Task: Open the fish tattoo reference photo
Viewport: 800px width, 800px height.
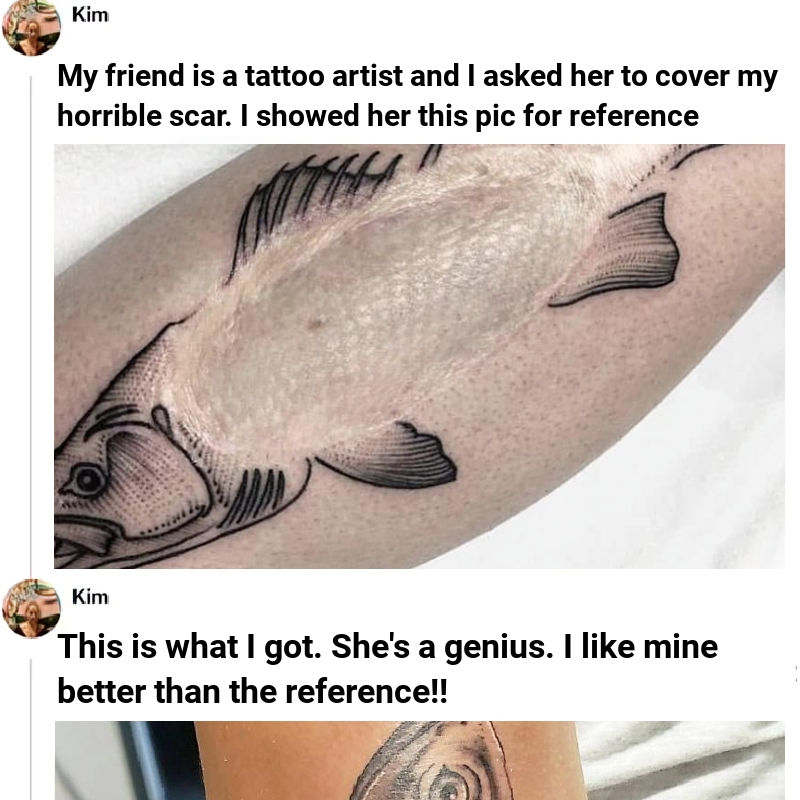Action: 419,356
